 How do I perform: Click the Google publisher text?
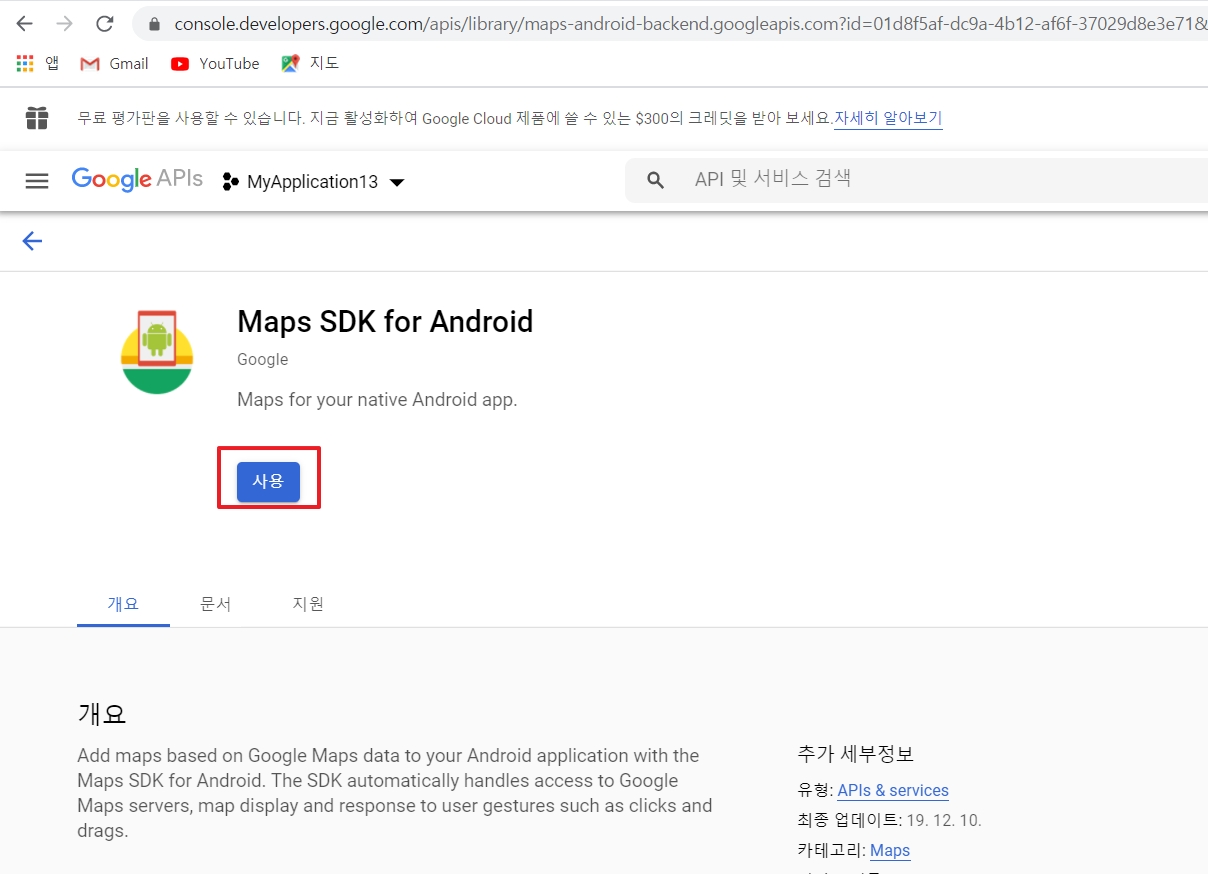(x=262, y=359)
